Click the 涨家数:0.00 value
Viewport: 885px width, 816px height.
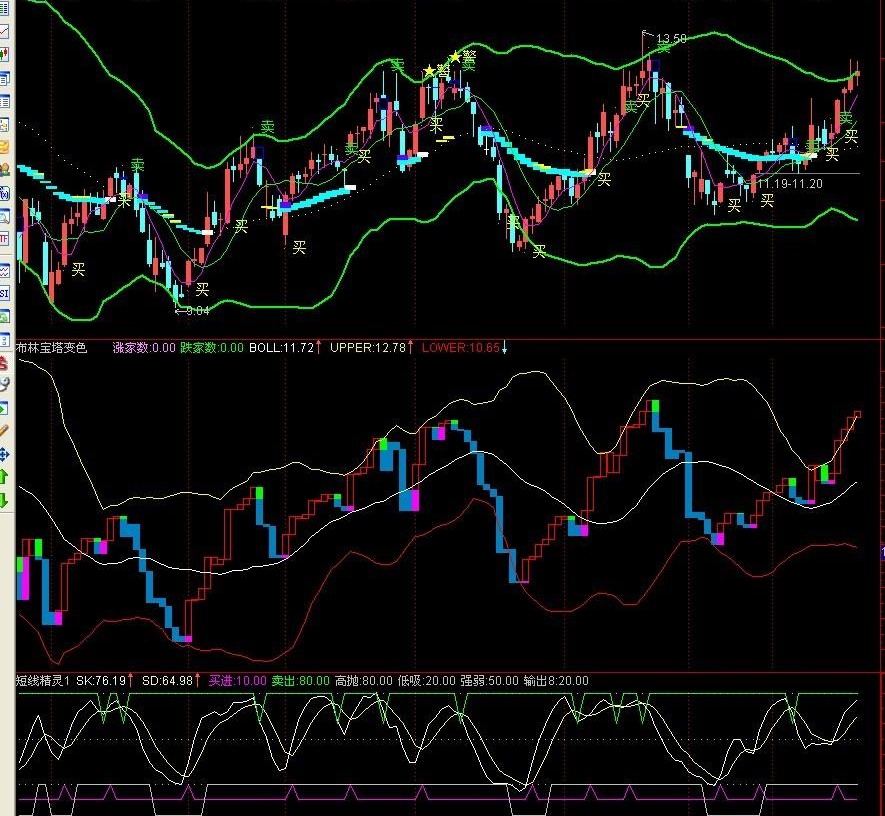point(144,348)
